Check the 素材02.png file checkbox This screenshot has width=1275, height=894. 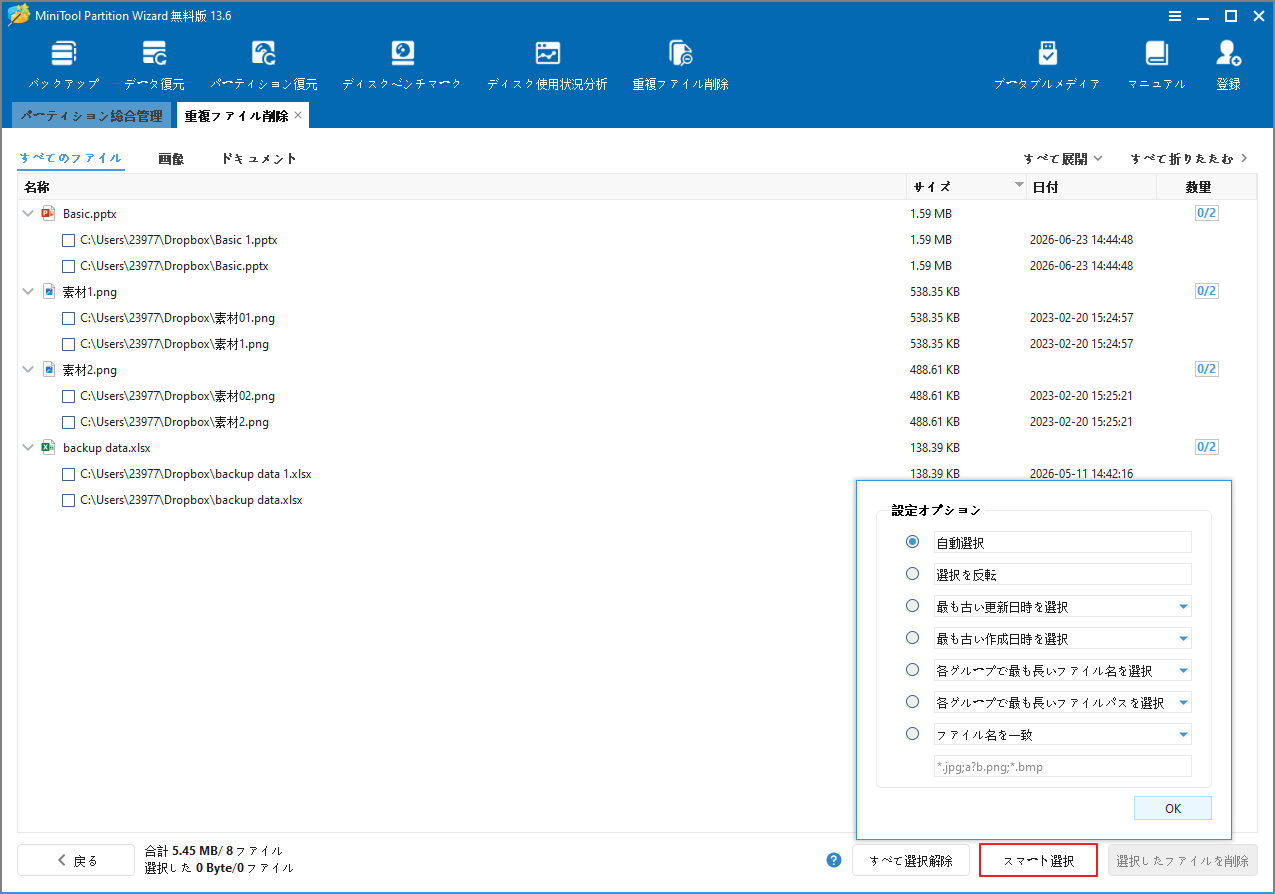68,396
